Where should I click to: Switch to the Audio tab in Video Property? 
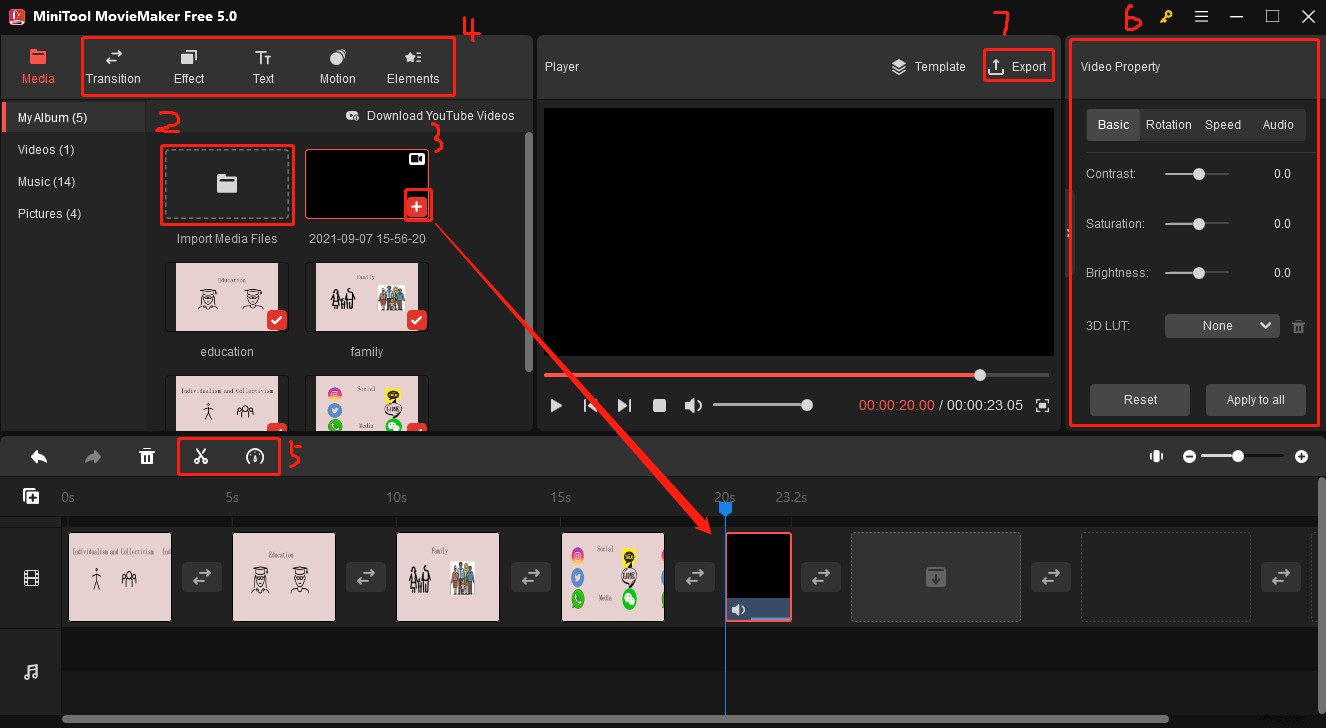coord(1277,124)
